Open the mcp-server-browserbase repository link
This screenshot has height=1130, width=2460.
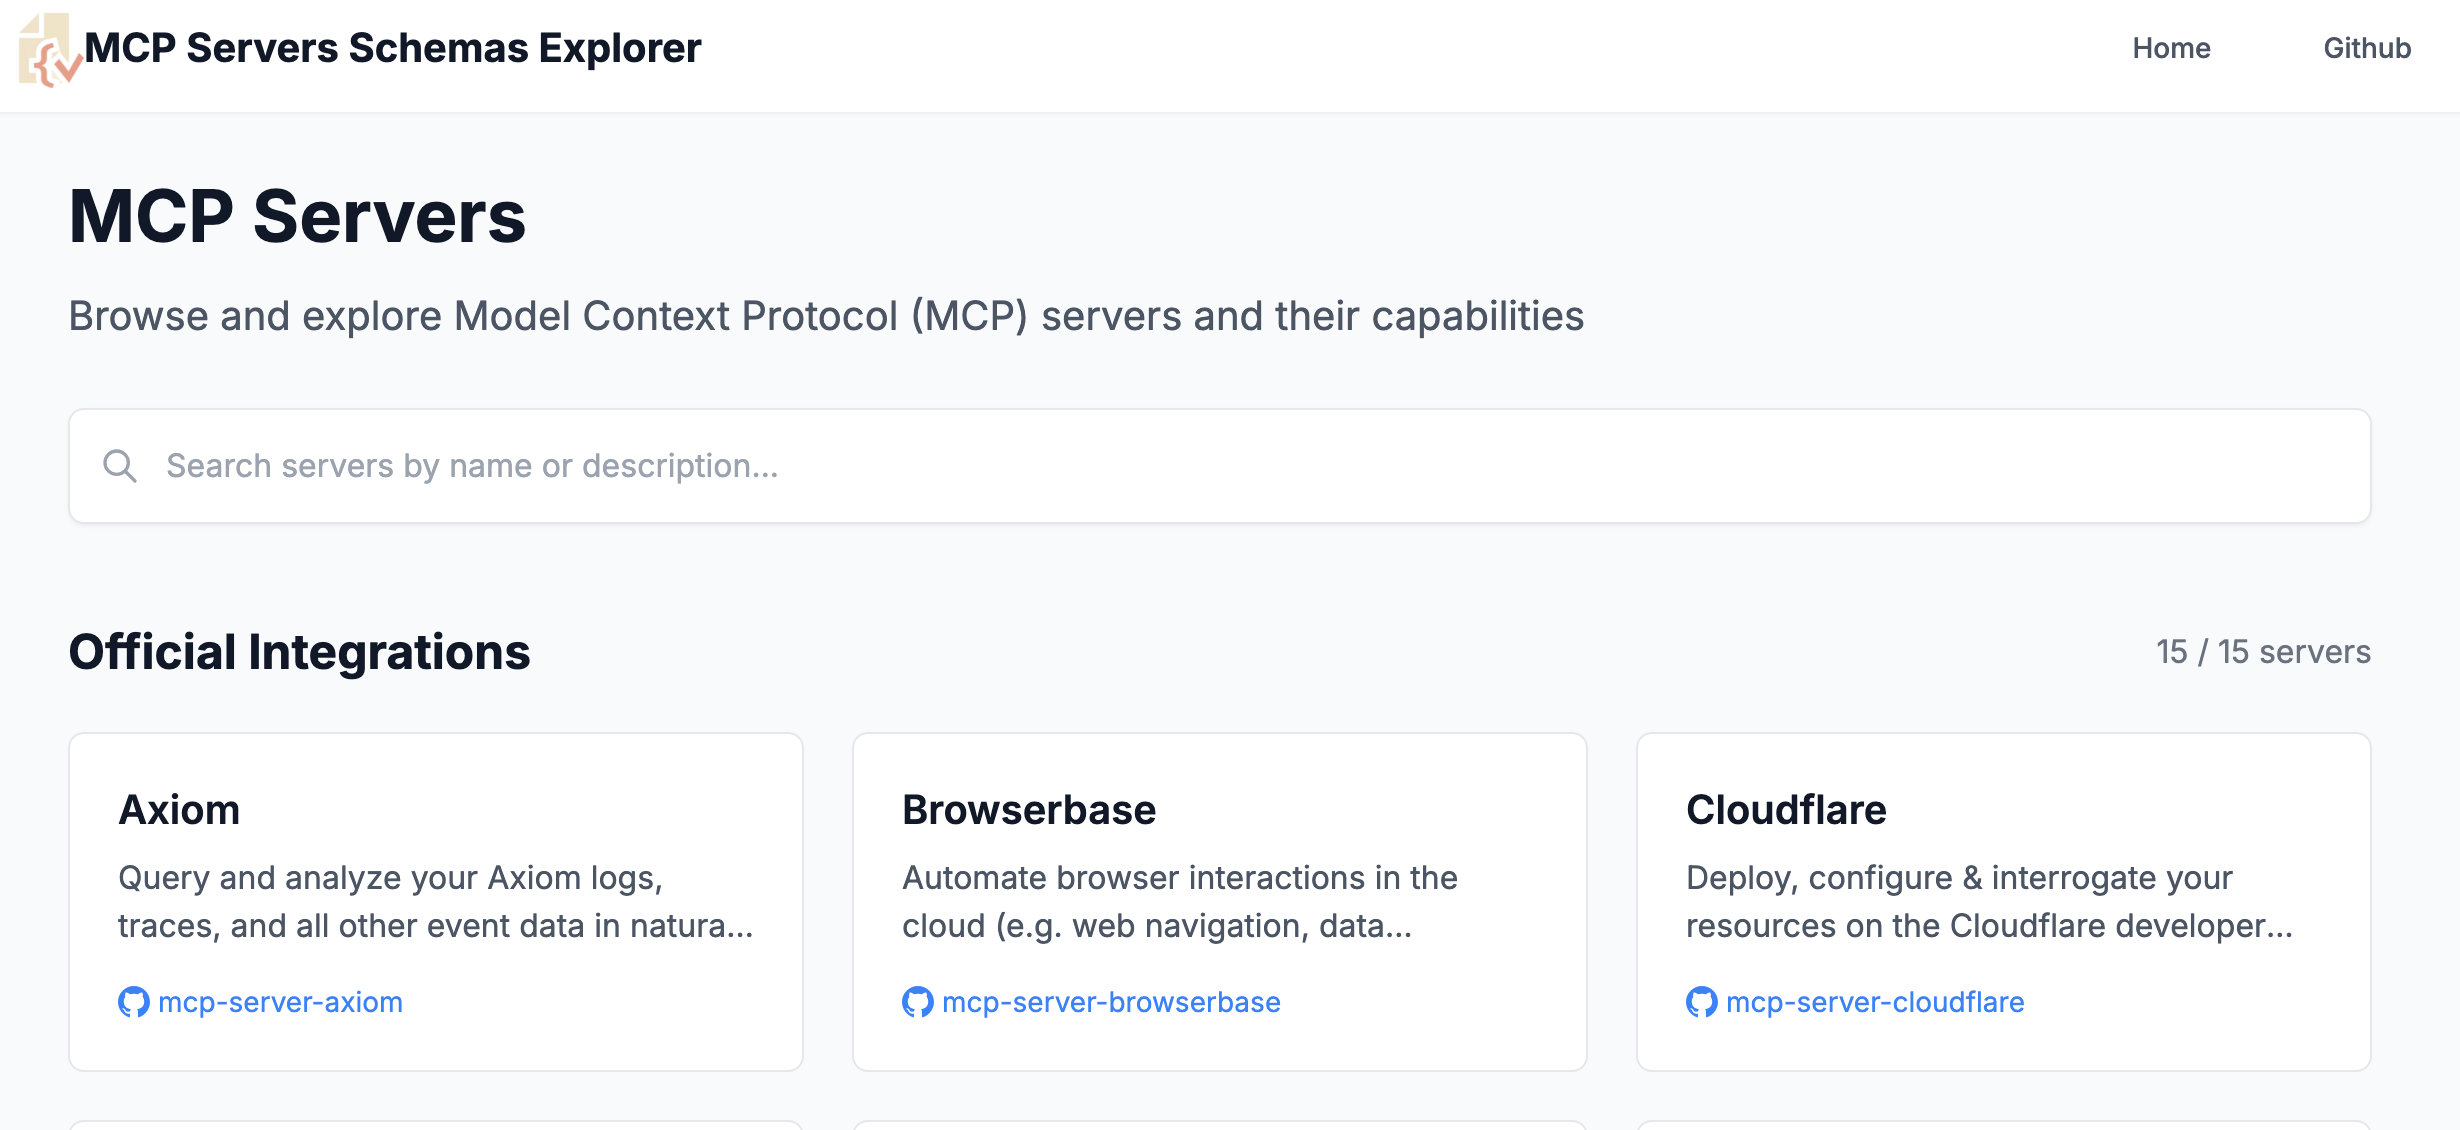[1111, 1002]
